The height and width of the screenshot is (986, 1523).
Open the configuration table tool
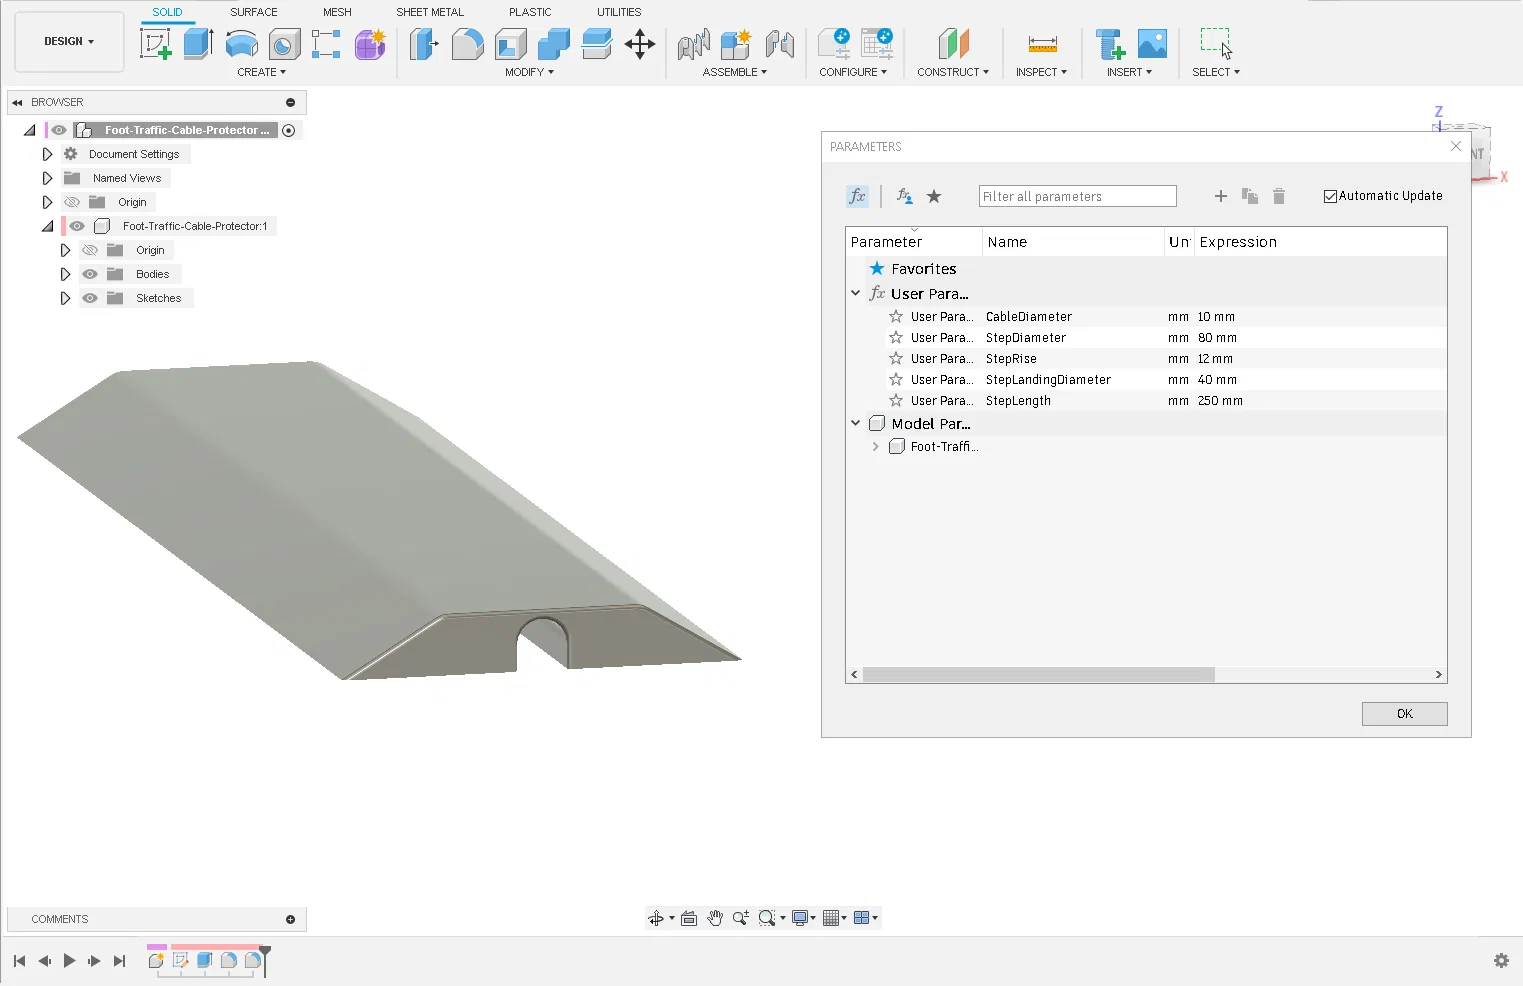point(877,44)
